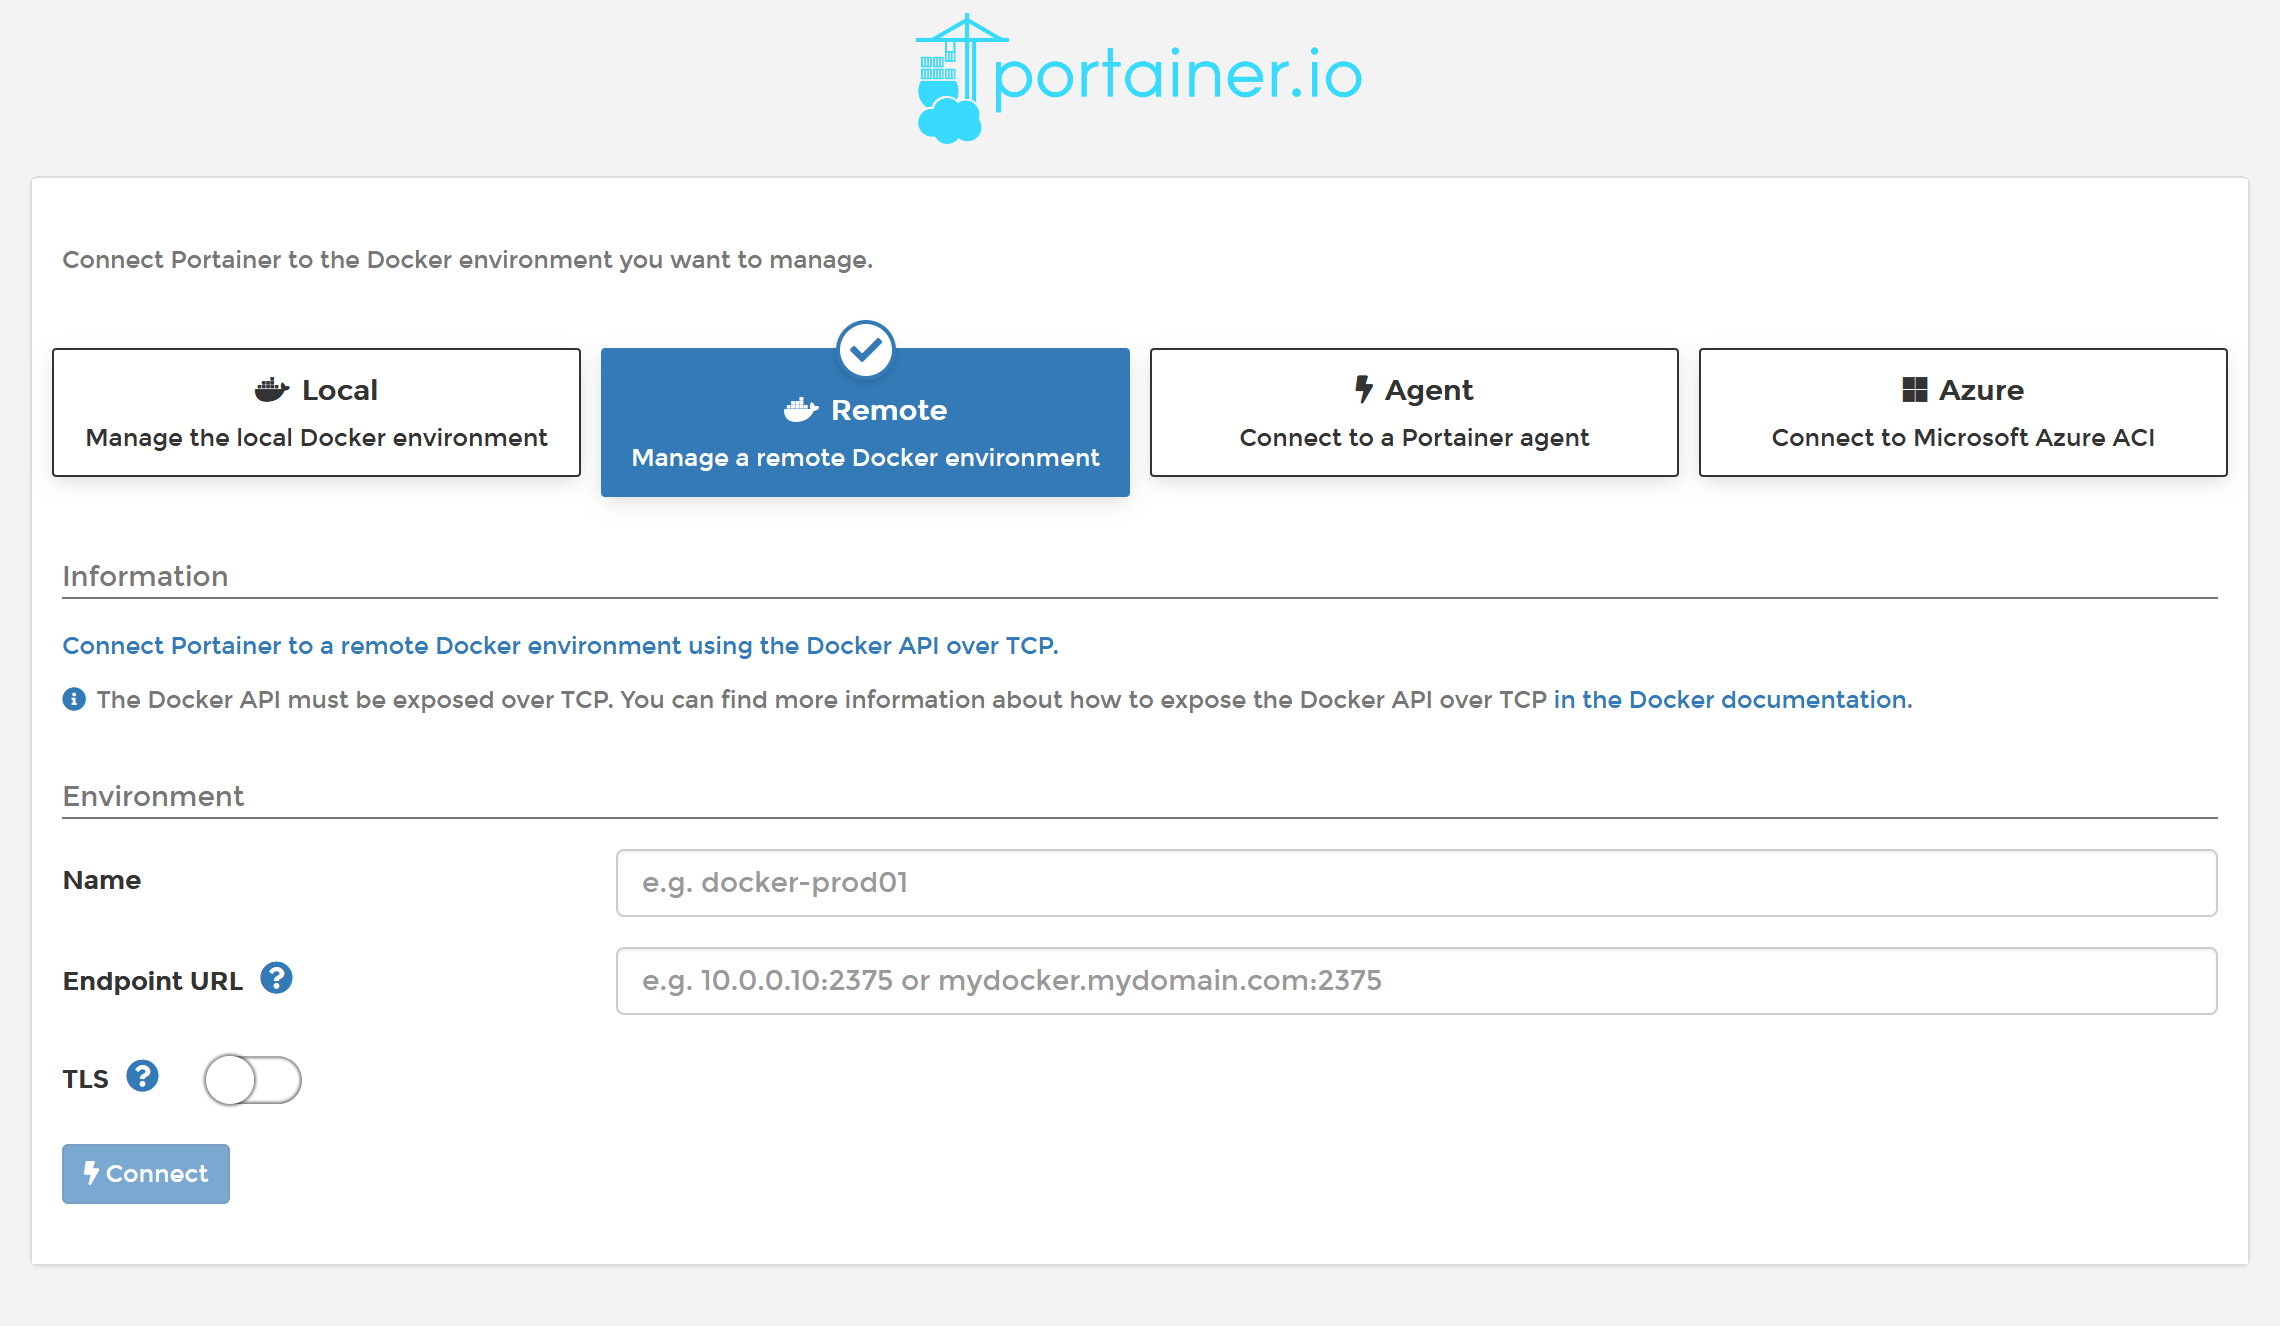Switch to the Agent connection tab
The image size is (2280, 1326).
coord(1413,412)
